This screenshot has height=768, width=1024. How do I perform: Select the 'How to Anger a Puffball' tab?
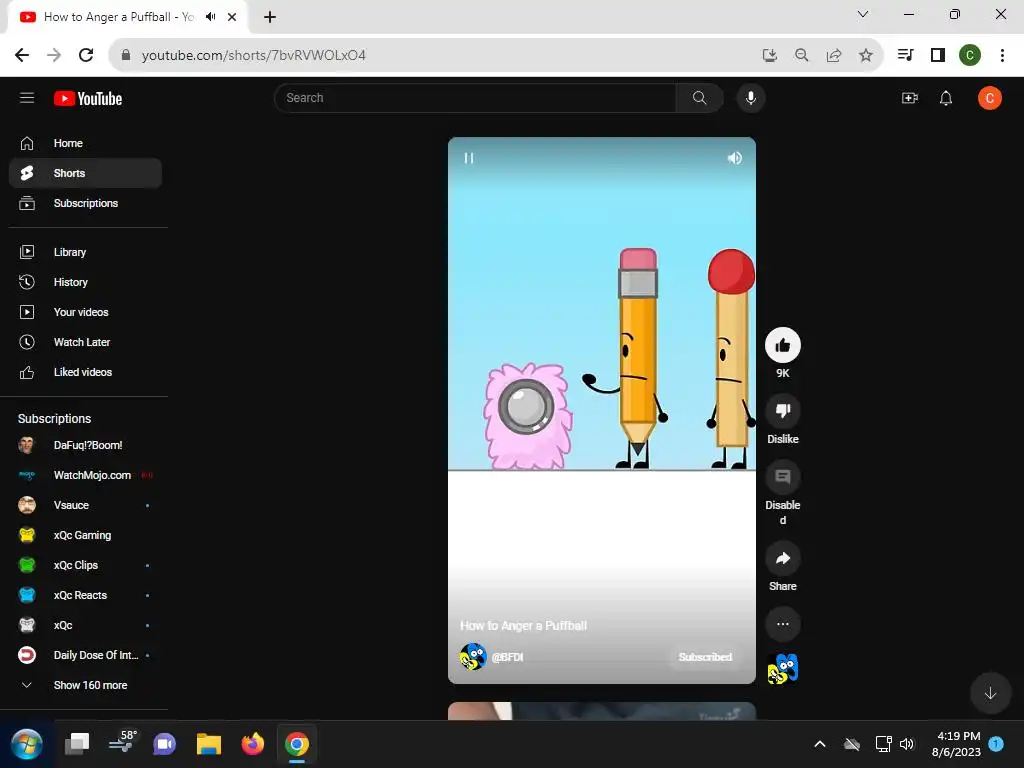(x=128, y=17)
